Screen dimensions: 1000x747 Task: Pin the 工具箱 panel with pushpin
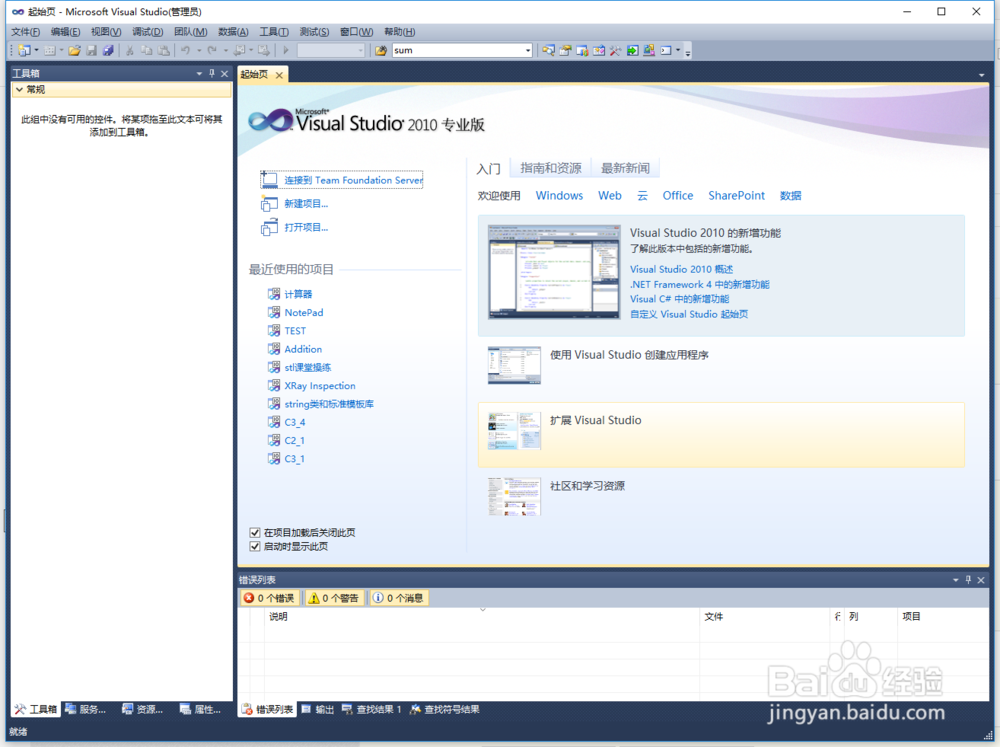tap(212, 73)
